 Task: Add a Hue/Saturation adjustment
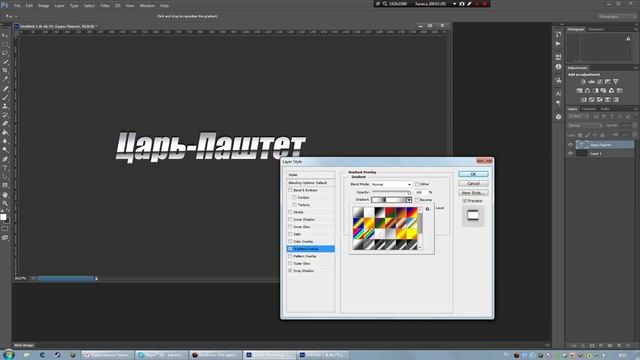click(x=580, y=91)
